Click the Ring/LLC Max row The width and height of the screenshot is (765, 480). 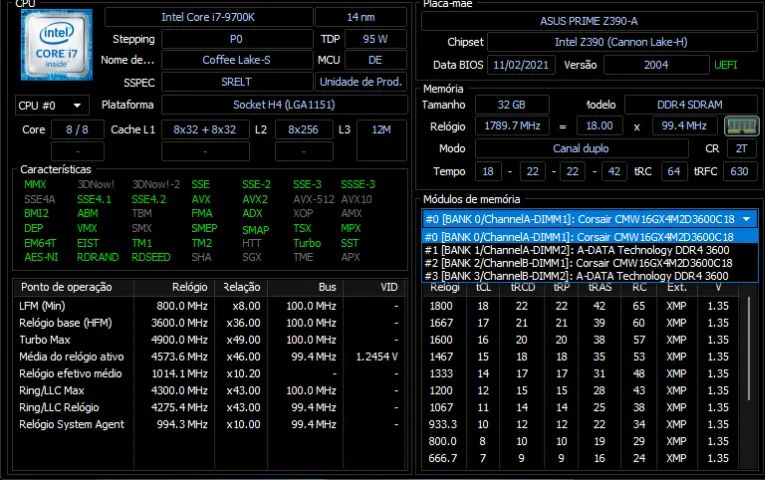(x=209, y=390)
